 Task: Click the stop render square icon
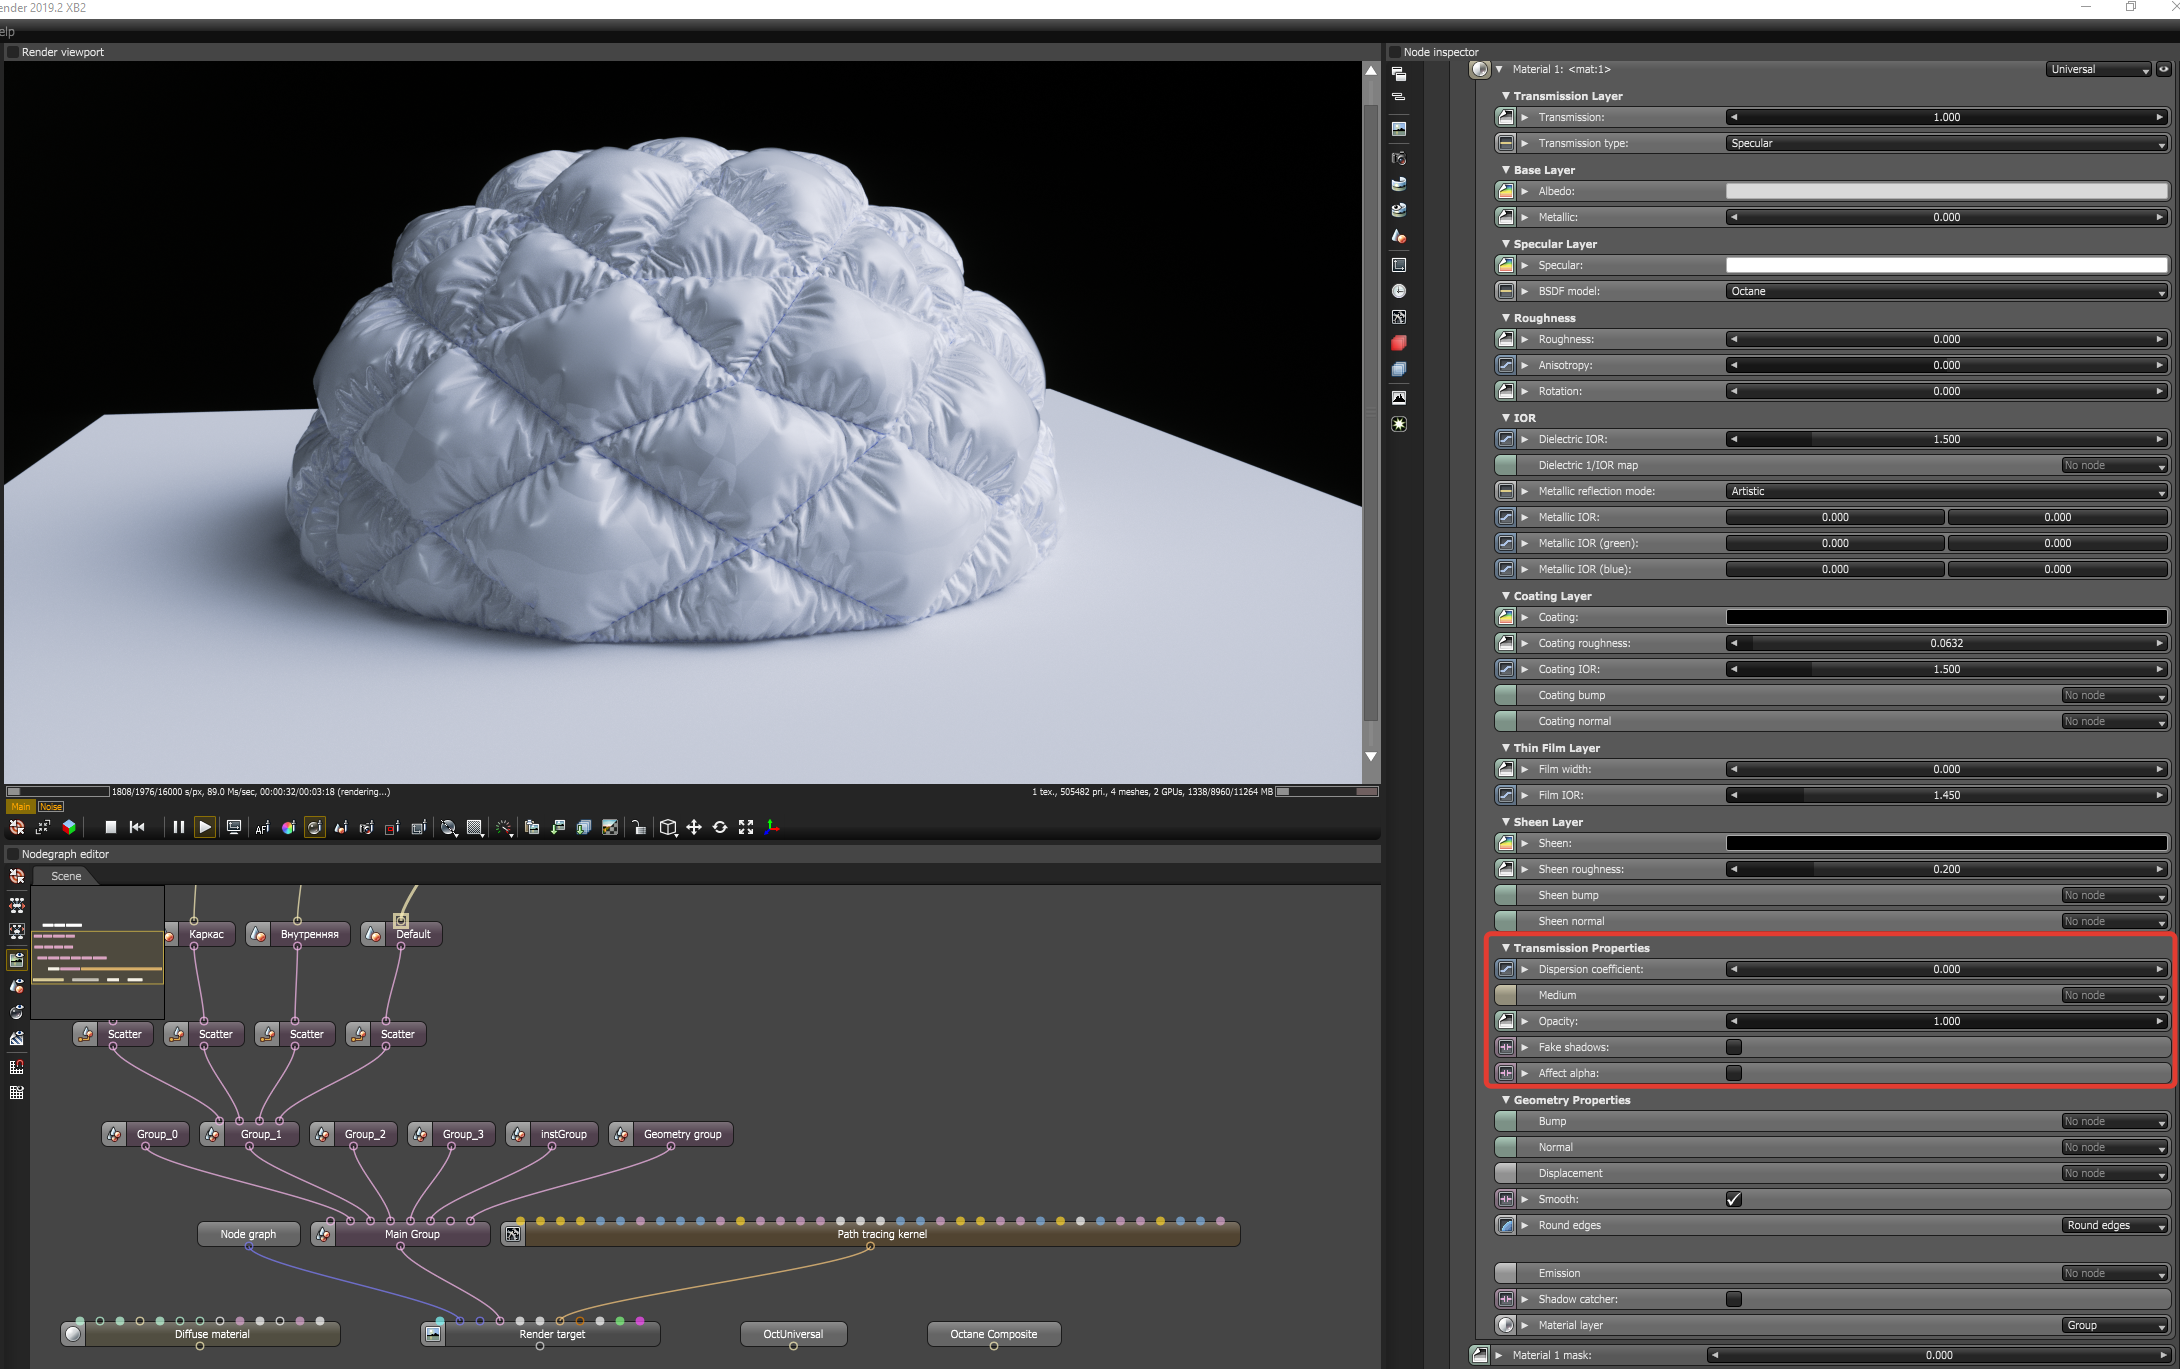point(111,827)
